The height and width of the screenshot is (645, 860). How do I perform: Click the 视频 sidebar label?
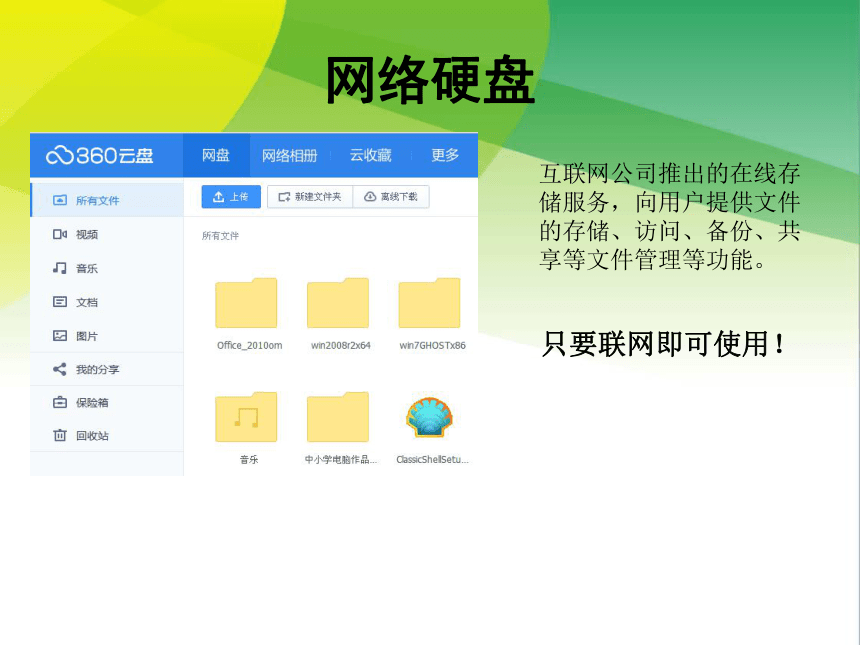point(87,235)
